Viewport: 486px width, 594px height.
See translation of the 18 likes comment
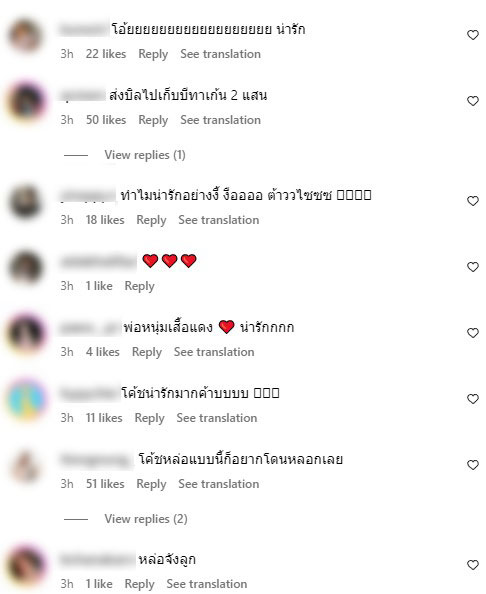219,220
